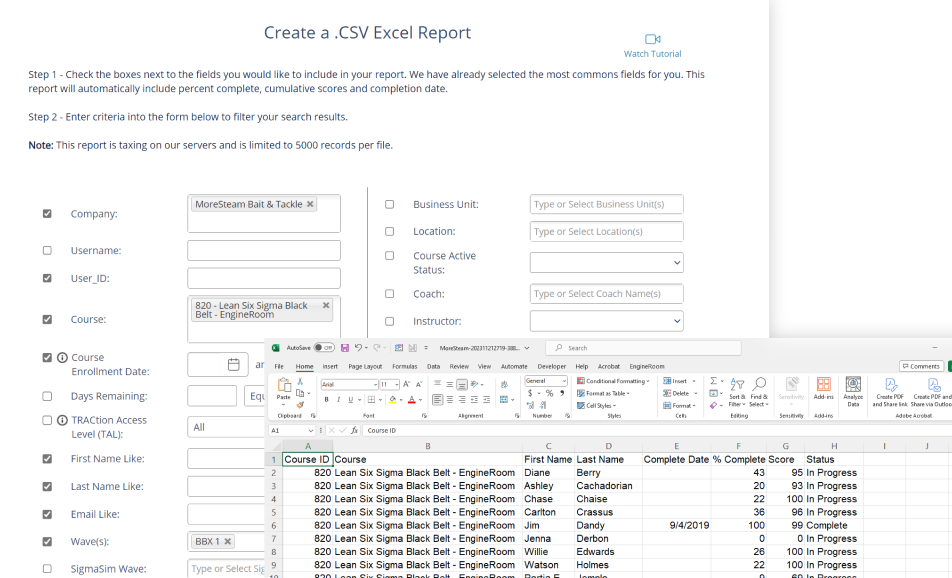Click the Business Unit select field

[x=607, y=205]
